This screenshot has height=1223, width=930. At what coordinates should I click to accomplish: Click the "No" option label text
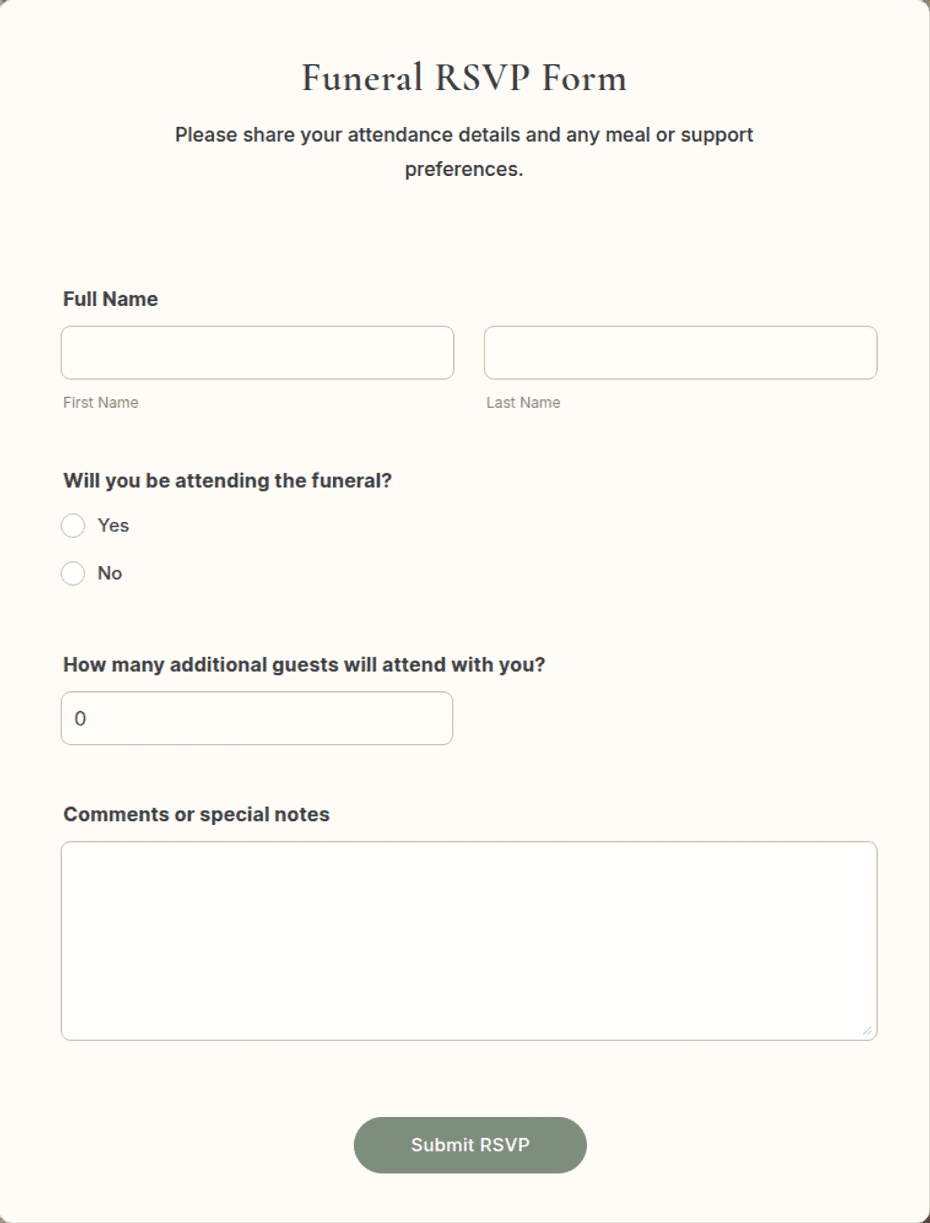pos(110,573)
